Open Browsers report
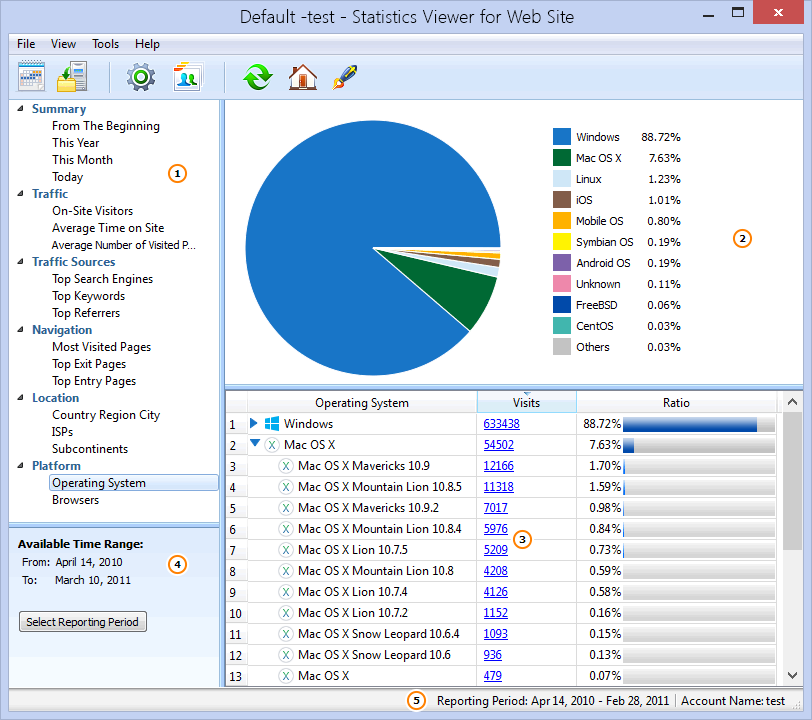 coord(76,500)
